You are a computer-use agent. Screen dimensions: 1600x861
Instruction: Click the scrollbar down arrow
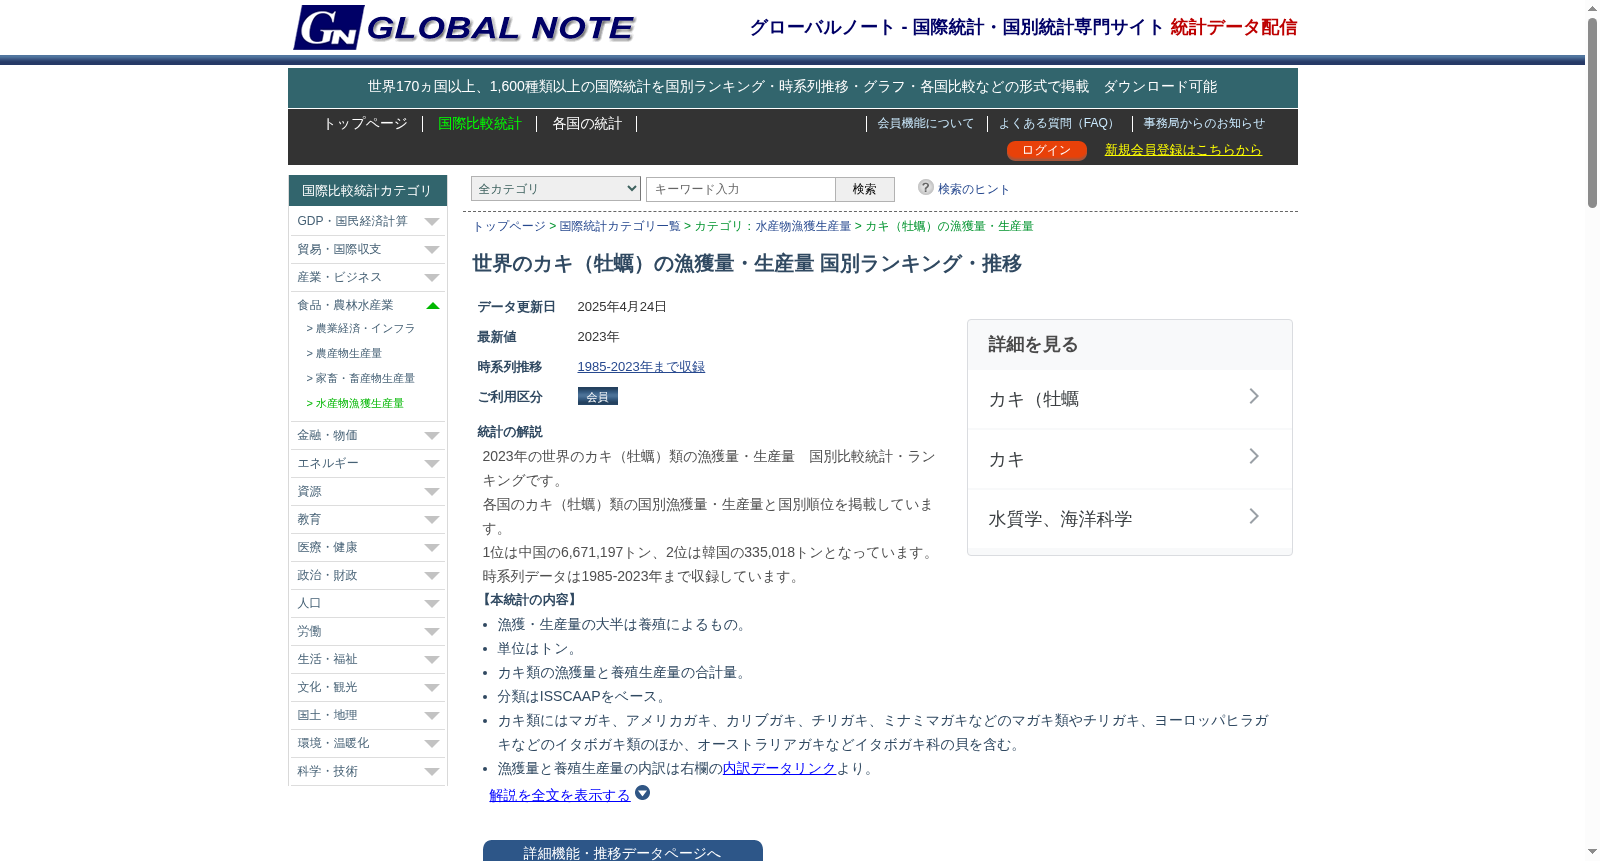click(1592, 852)
